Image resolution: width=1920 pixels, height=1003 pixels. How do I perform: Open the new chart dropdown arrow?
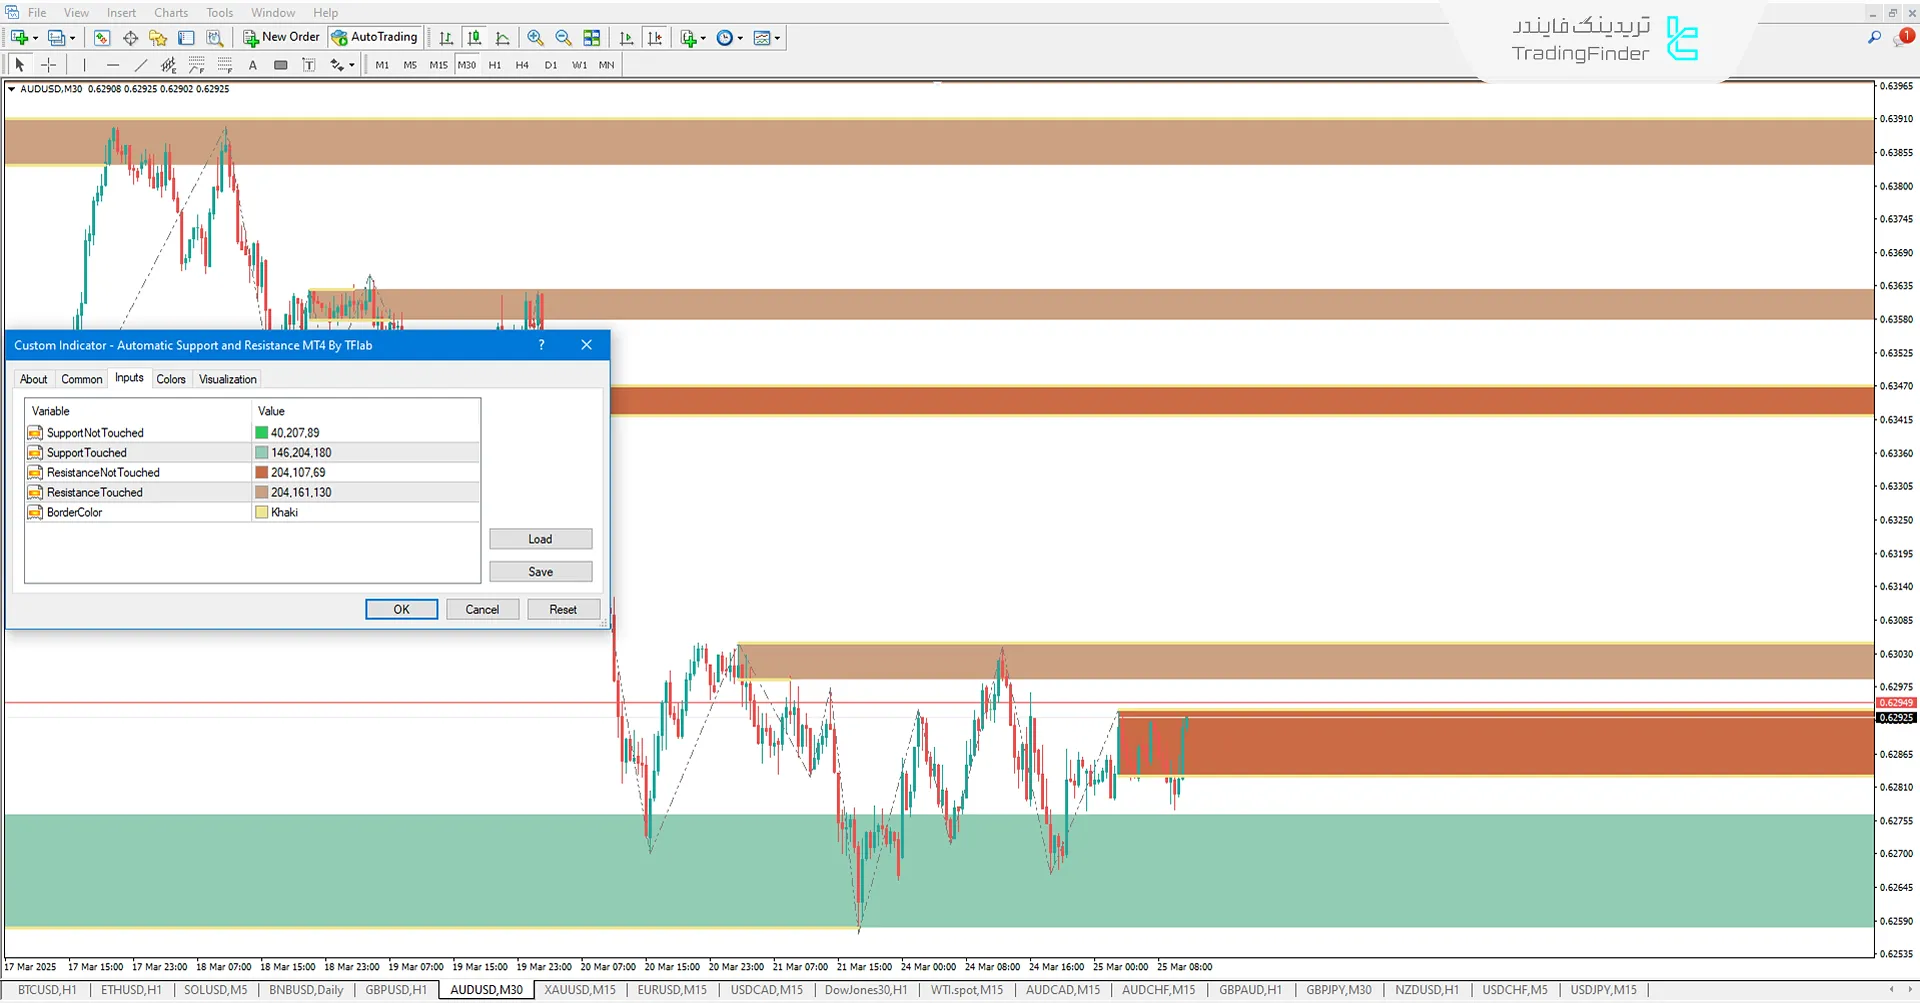[35, 38]
